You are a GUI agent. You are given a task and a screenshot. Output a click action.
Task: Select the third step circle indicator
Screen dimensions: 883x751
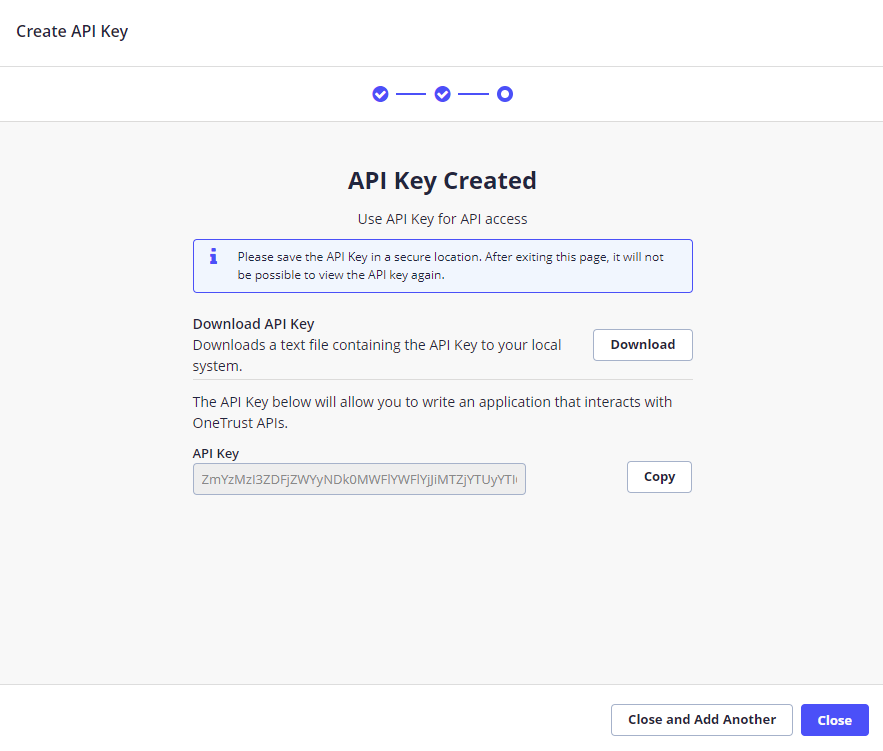(505, 93)
